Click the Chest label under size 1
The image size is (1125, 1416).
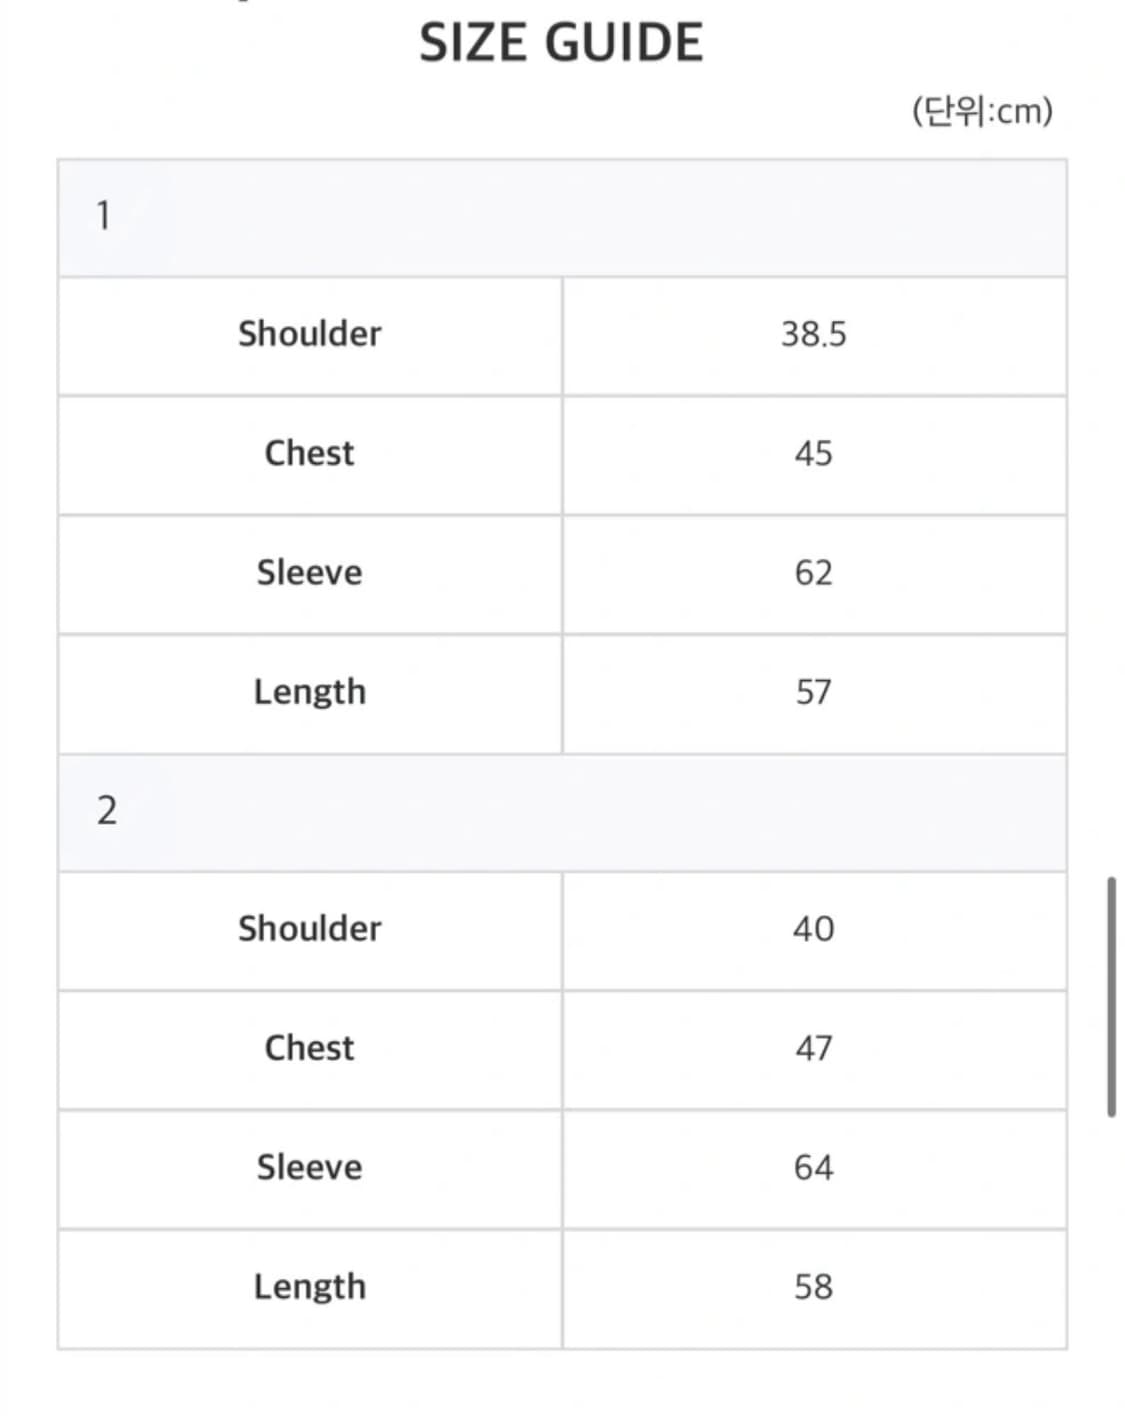(310, 453)
